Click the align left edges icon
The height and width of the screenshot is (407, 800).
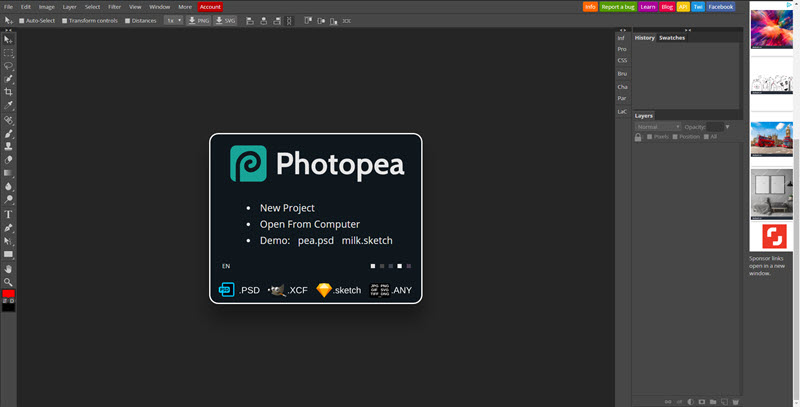[x=250, y=21]
